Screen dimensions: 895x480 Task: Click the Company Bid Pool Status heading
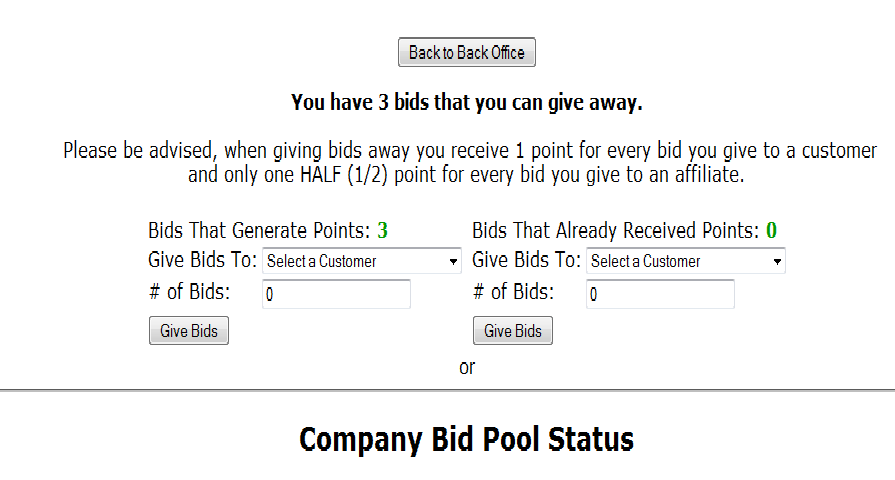pyautogui.click(x=466, y=439)
